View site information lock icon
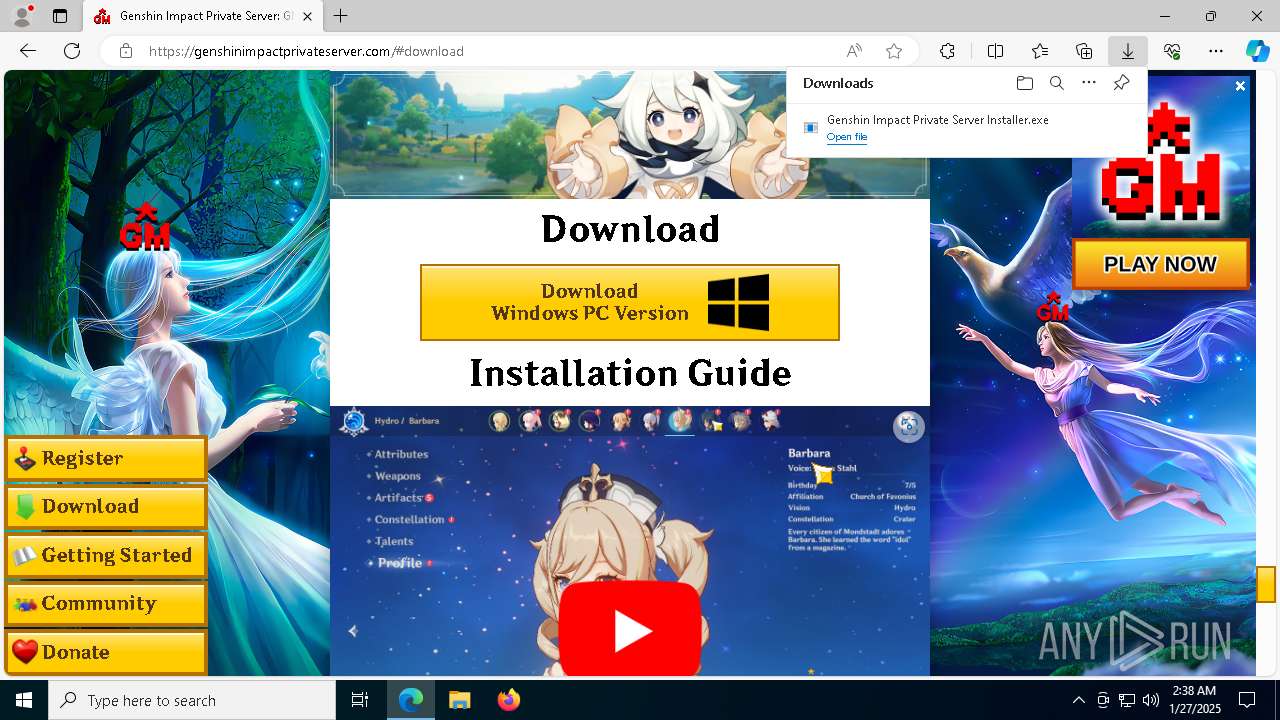Viewport: 1280px width, 720px height. 126,51
